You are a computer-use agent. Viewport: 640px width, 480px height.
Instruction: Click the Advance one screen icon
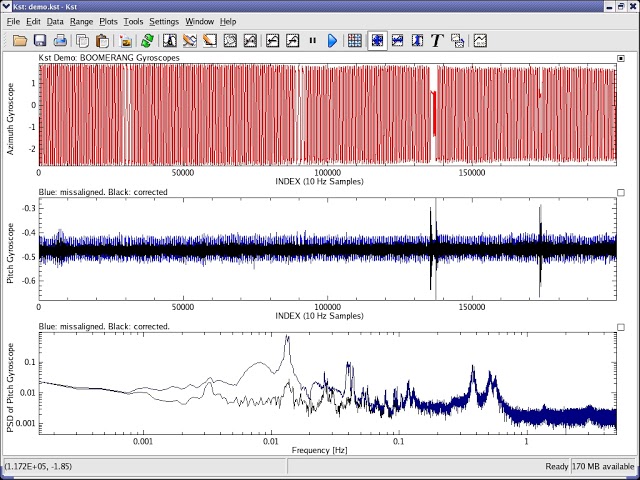point(292,40)
